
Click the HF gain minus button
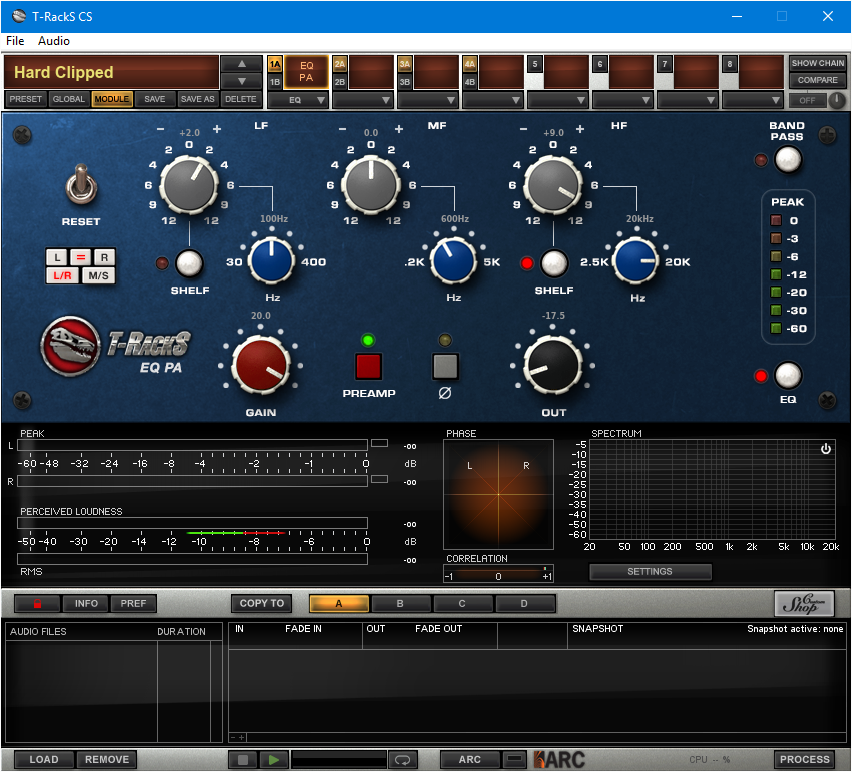(x=523, y=129)
